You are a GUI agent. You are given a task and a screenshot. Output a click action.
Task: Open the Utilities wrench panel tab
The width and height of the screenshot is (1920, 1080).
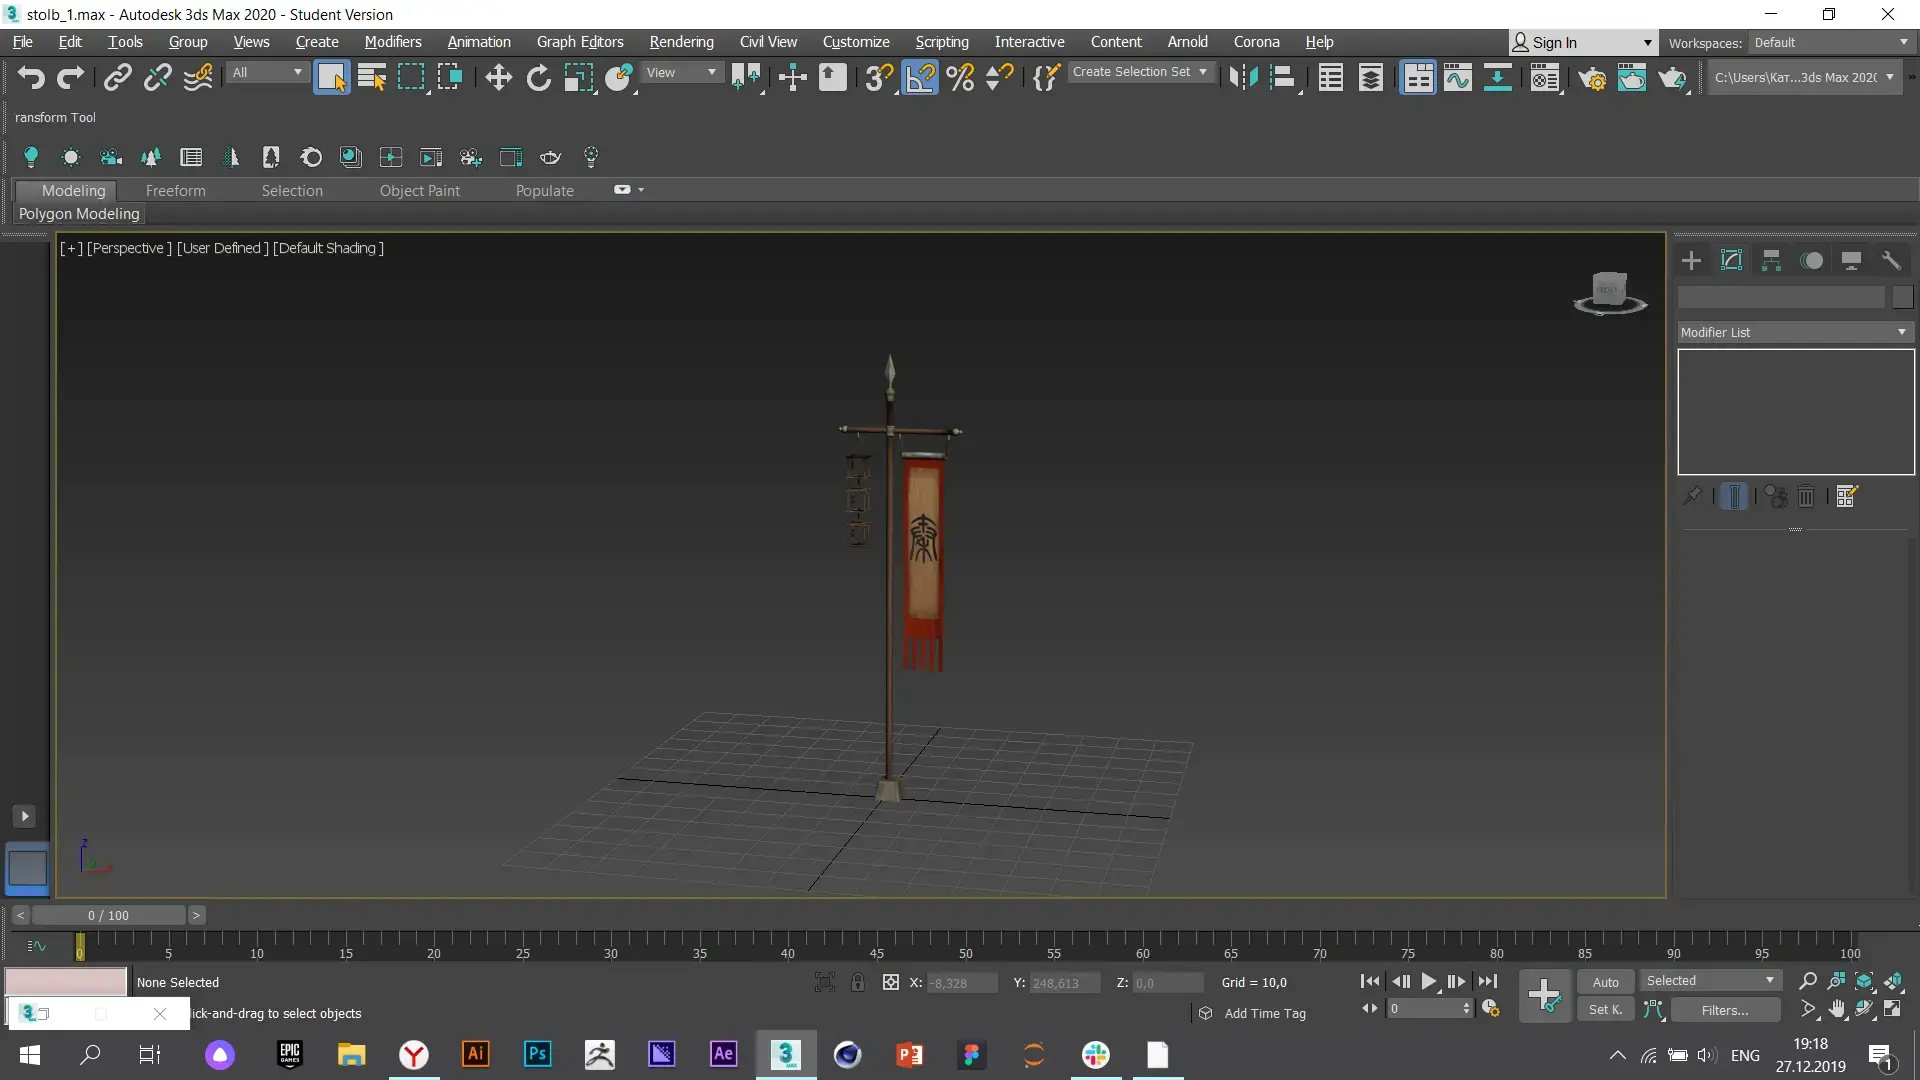click(1891, 261)
